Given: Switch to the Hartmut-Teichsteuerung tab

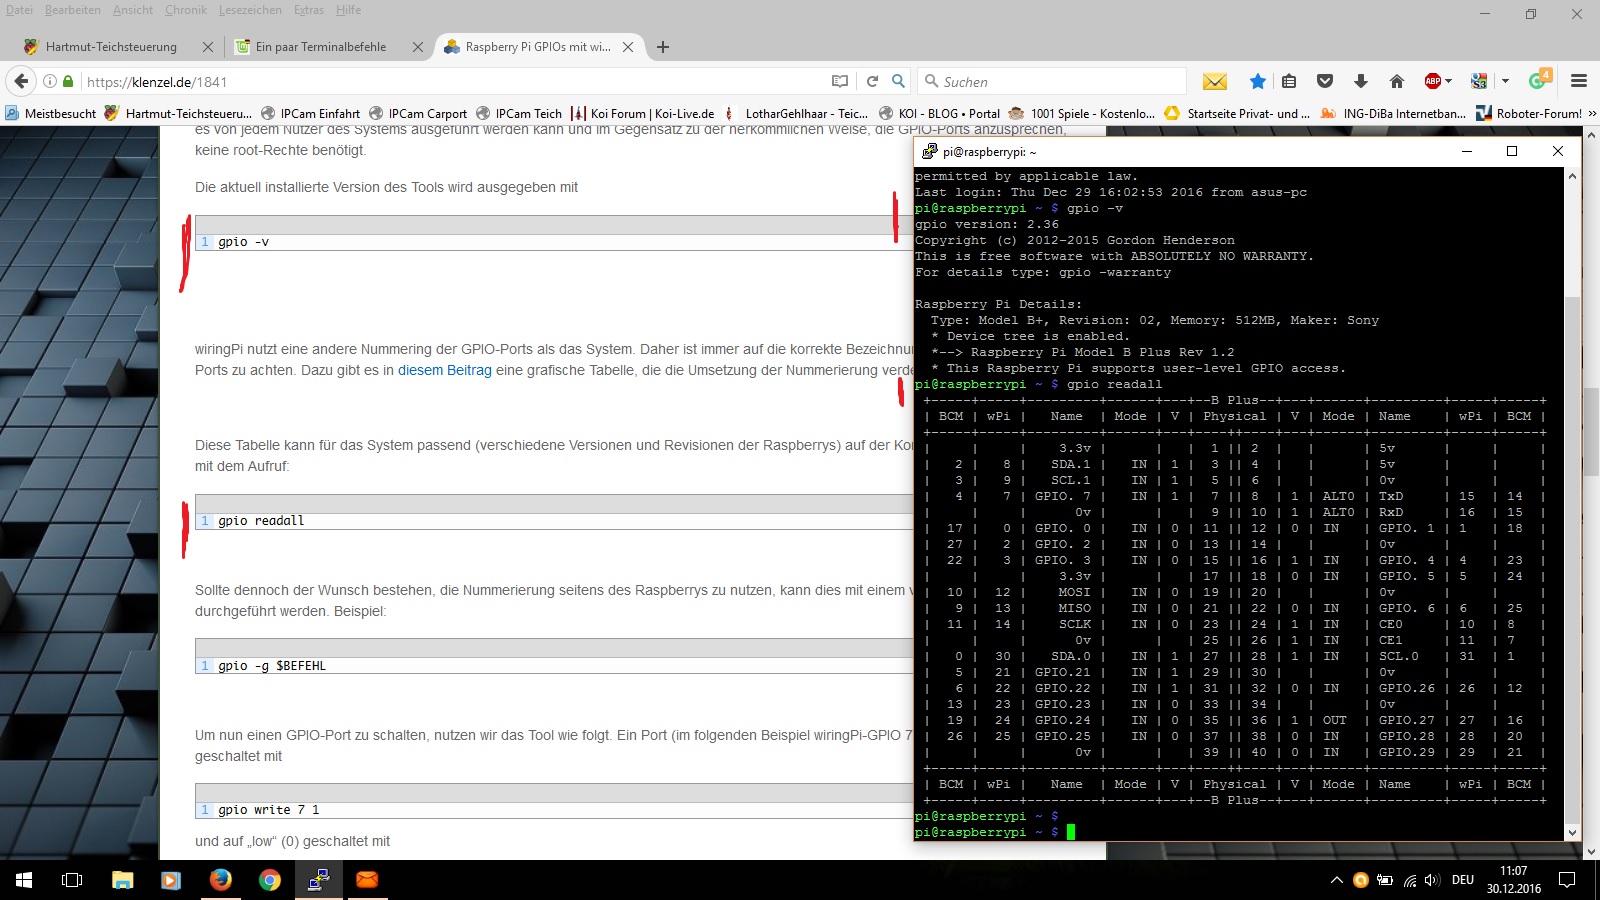Looking at the screenshot, I should pos(110,47).
